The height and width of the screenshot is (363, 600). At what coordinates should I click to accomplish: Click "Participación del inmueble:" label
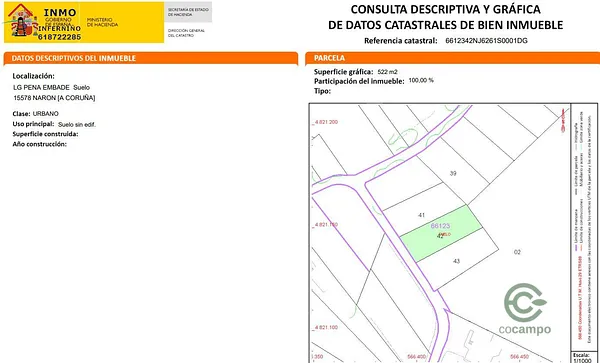coord(359,81)
